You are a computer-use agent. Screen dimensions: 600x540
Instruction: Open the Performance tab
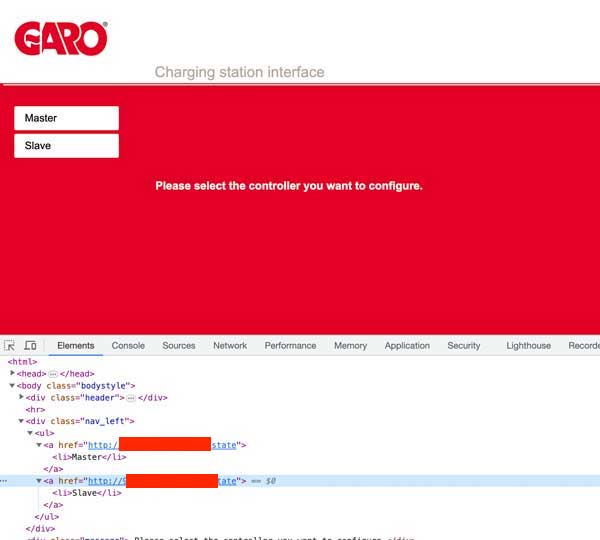point(290,346)
